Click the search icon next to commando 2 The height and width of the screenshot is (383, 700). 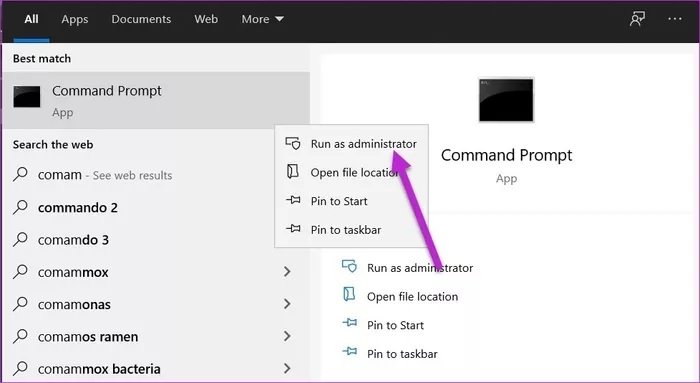click(x=21, y=207)
